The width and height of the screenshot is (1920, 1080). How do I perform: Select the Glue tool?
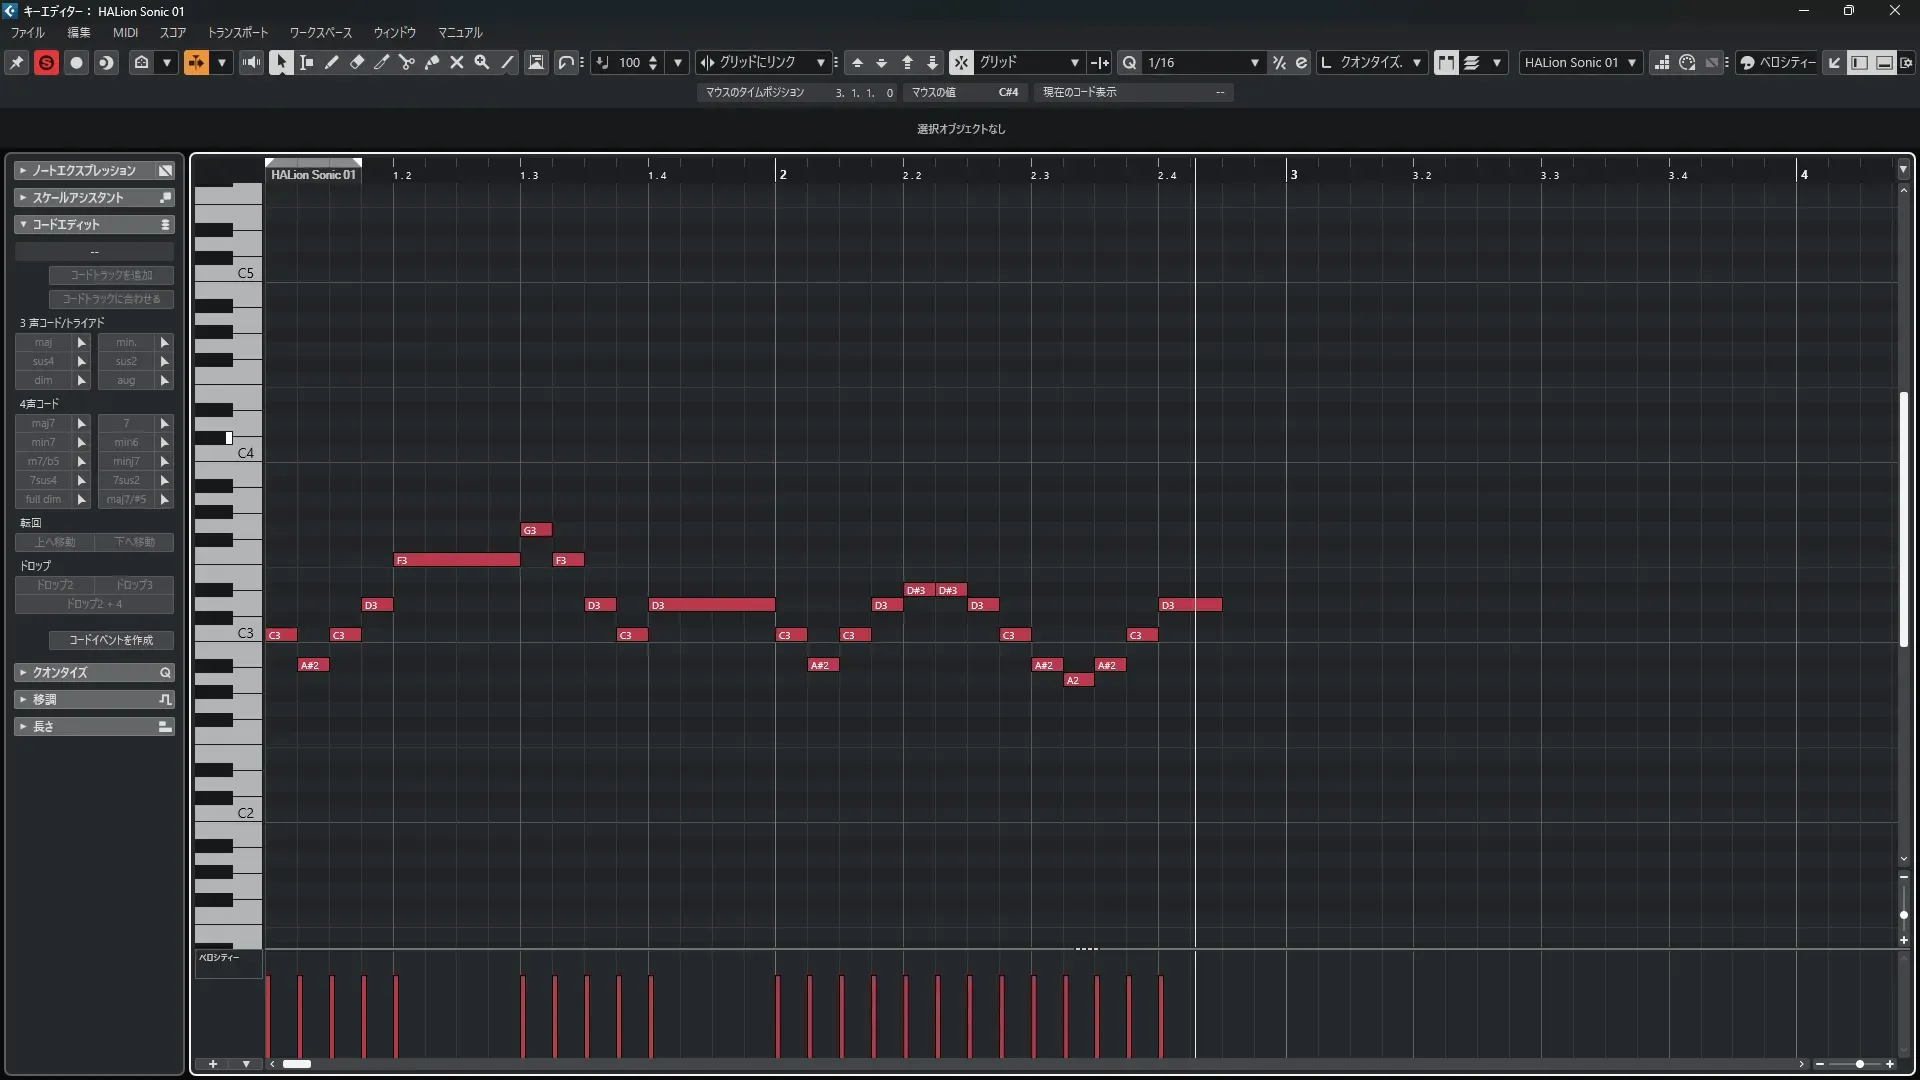click(x=432, y=62)
